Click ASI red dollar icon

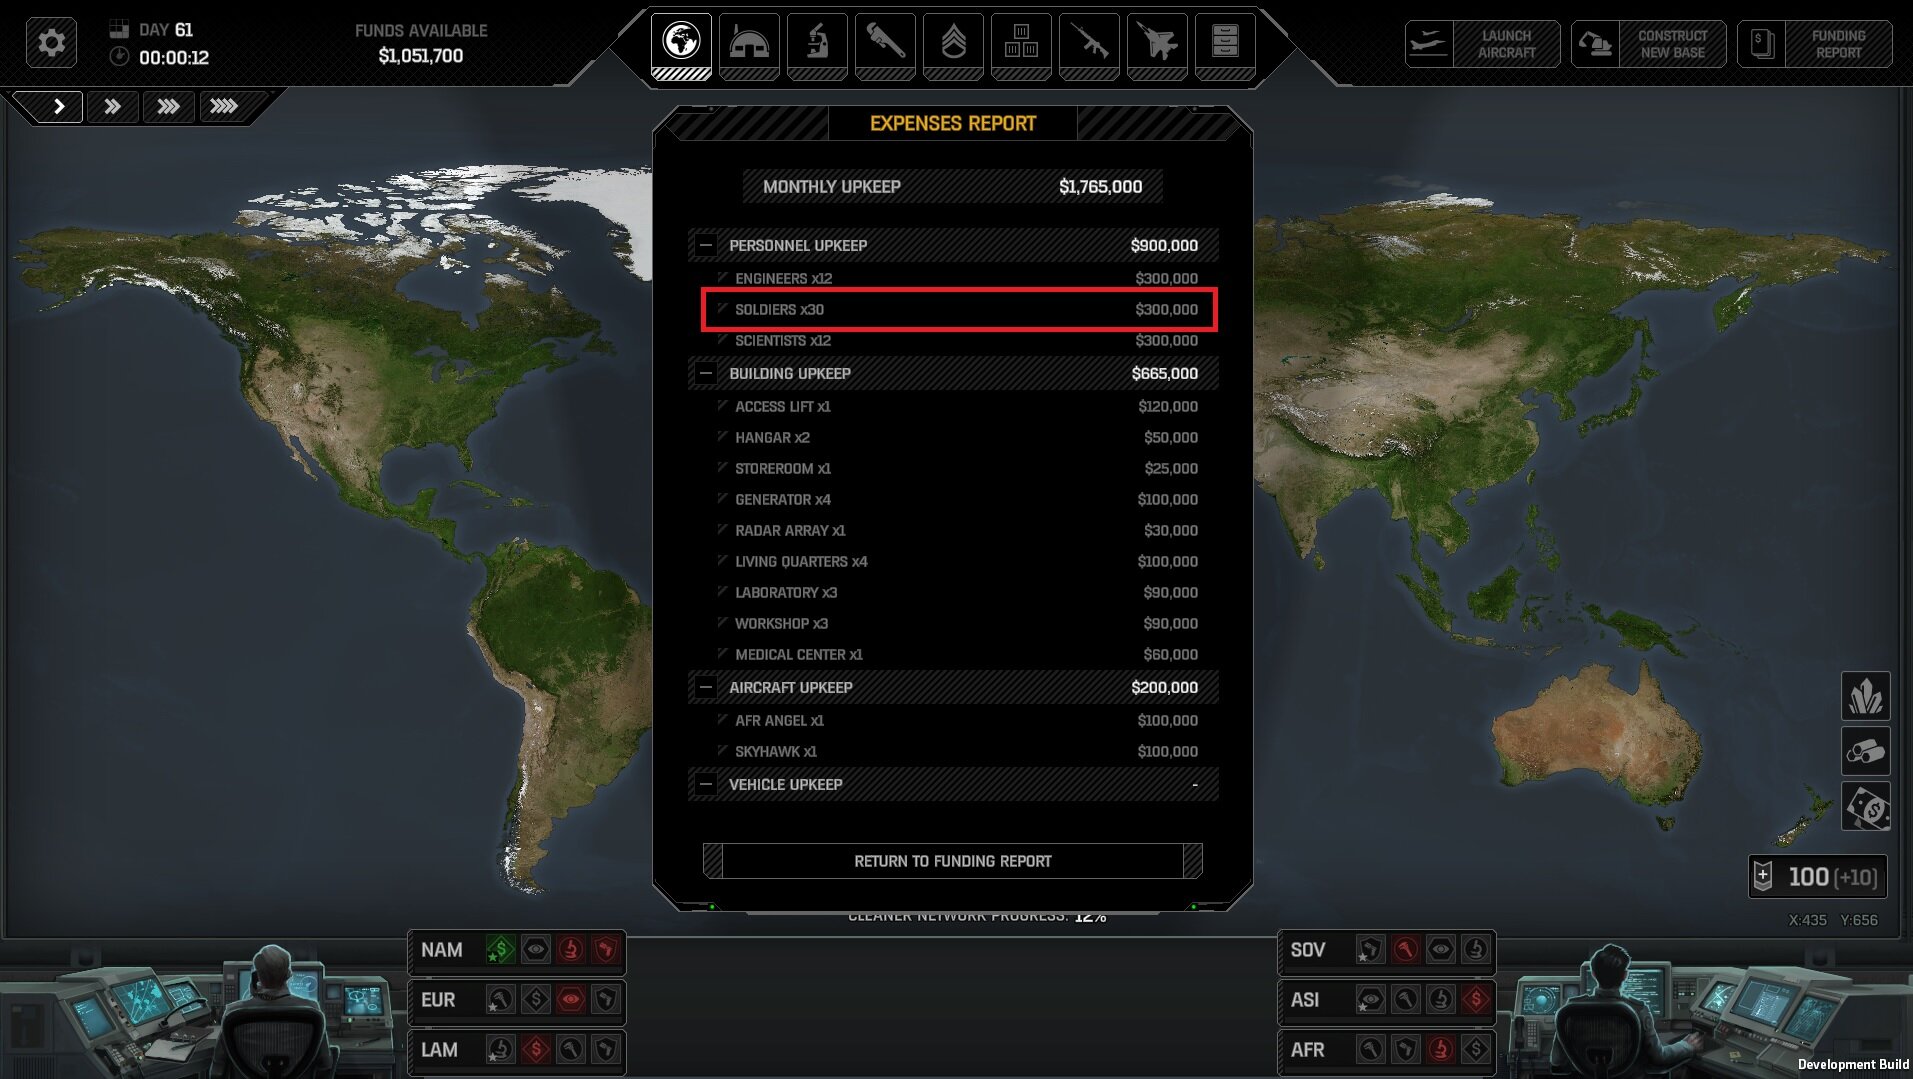click(x=1476, y=999)
